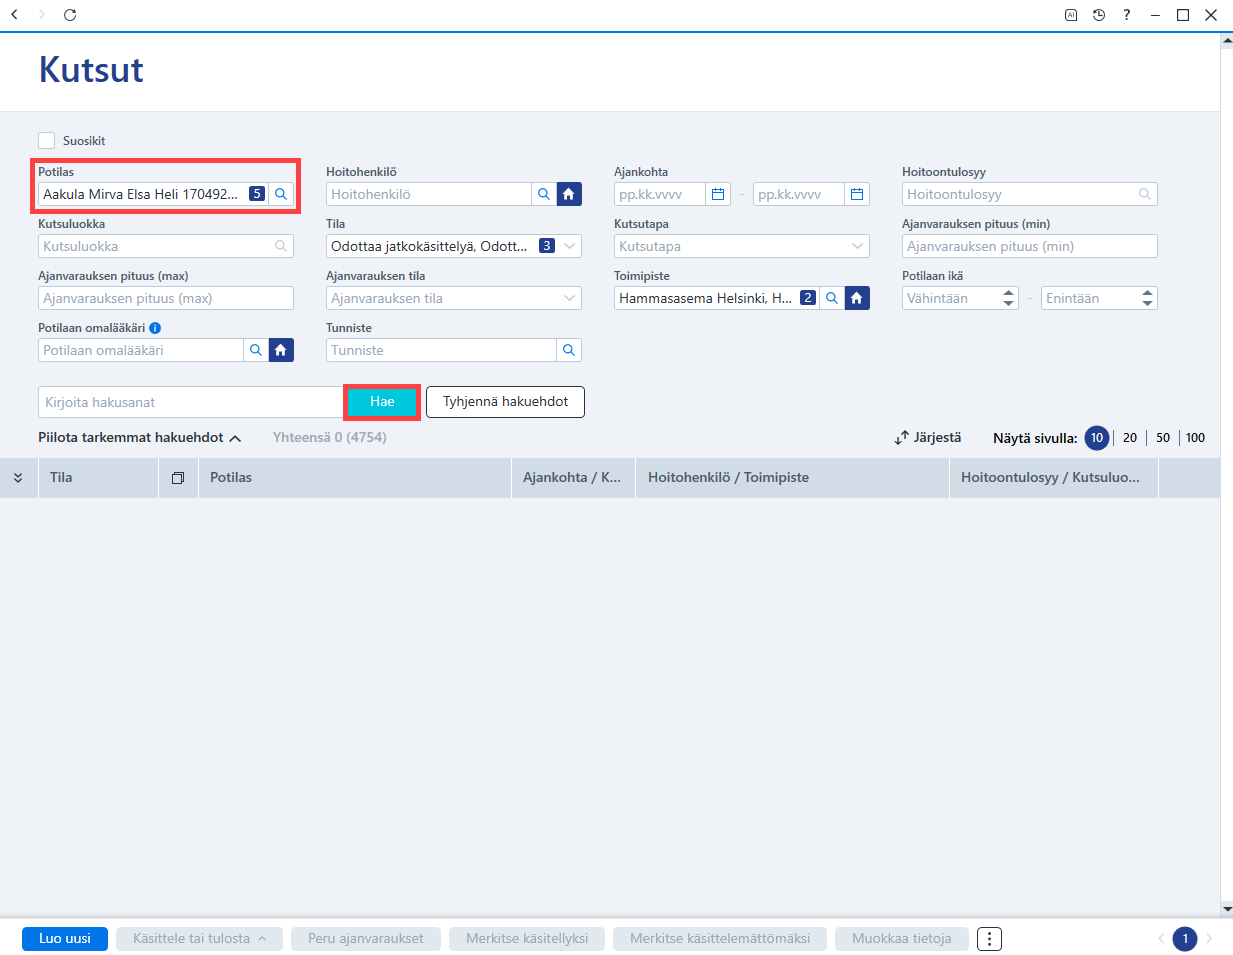Open the second Ajankohta calendar picker icon
Viewport: 1233px width, 955px height.
click(x=857, y=194)
